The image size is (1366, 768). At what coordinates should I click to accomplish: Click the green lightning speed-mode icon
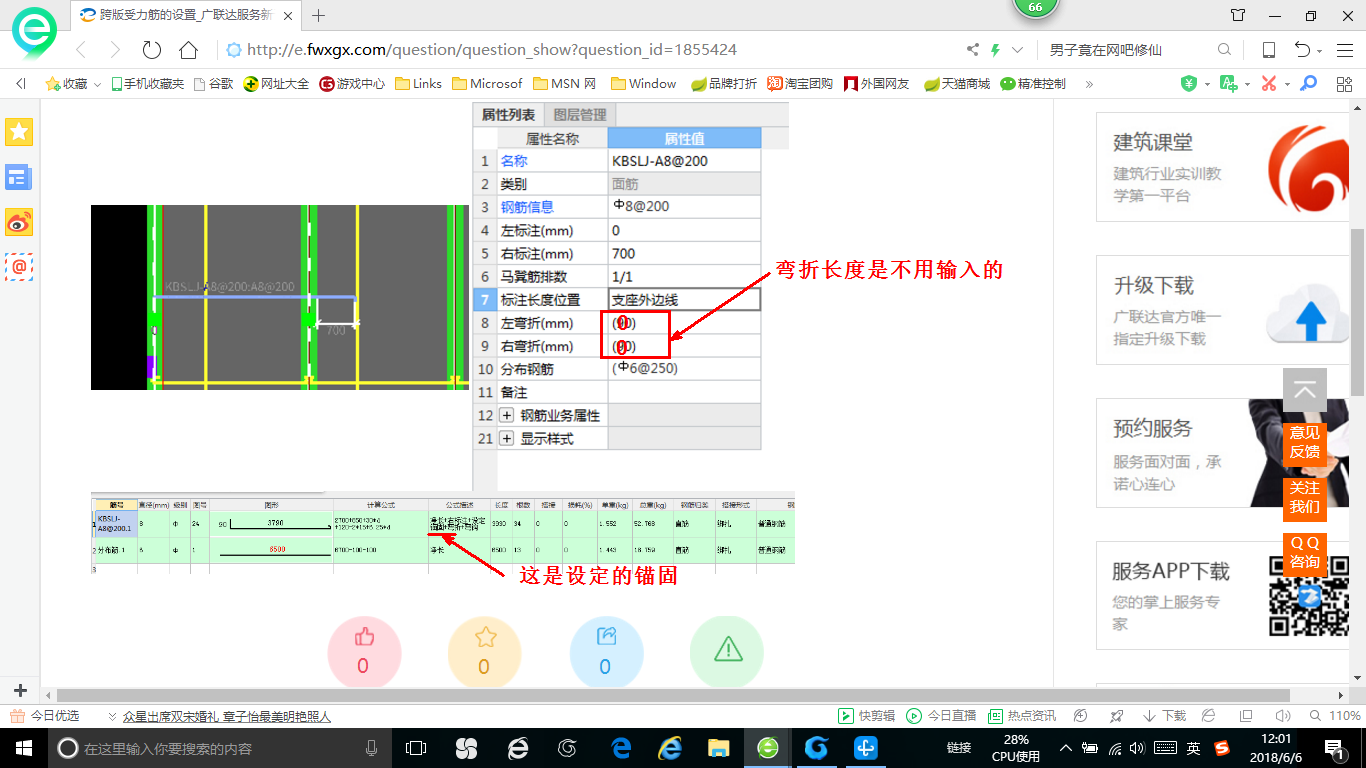pyautogui.click(x=996, y=50)
